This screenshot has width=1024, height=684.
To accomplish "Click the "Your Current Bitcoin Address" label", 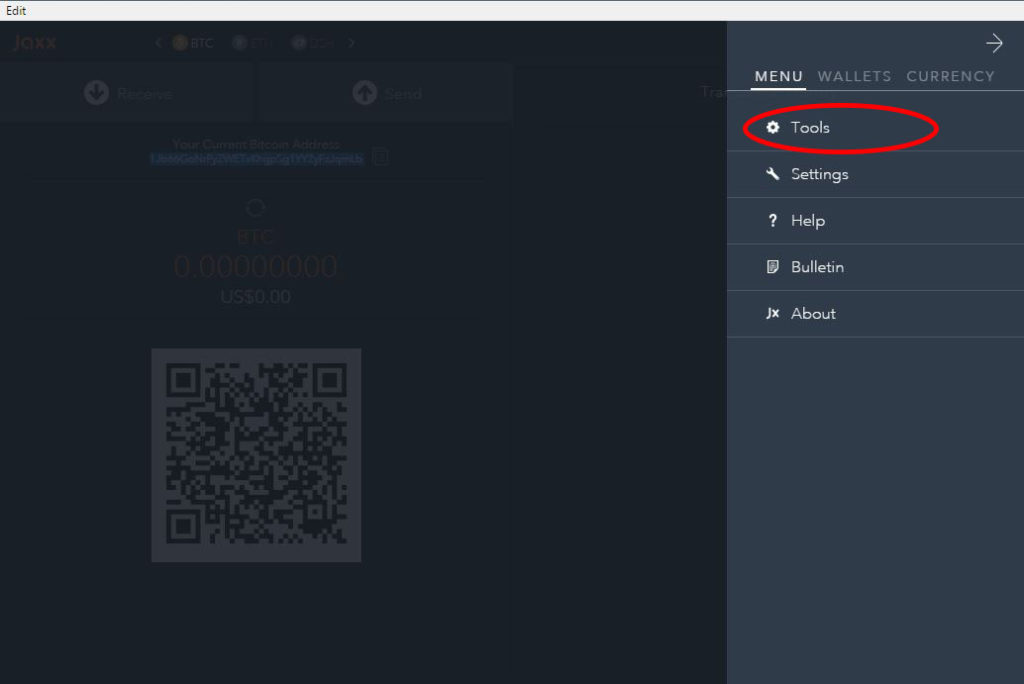I will [256, 144].
